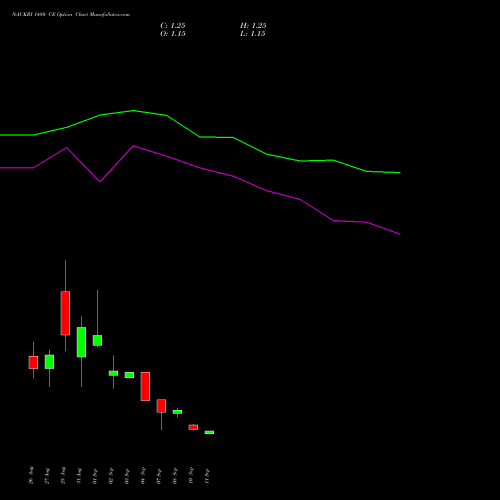This screenshot has width=500, height=500.
Task: Click the 04 Sep date axis label
Action: click(x=143, y=476)
